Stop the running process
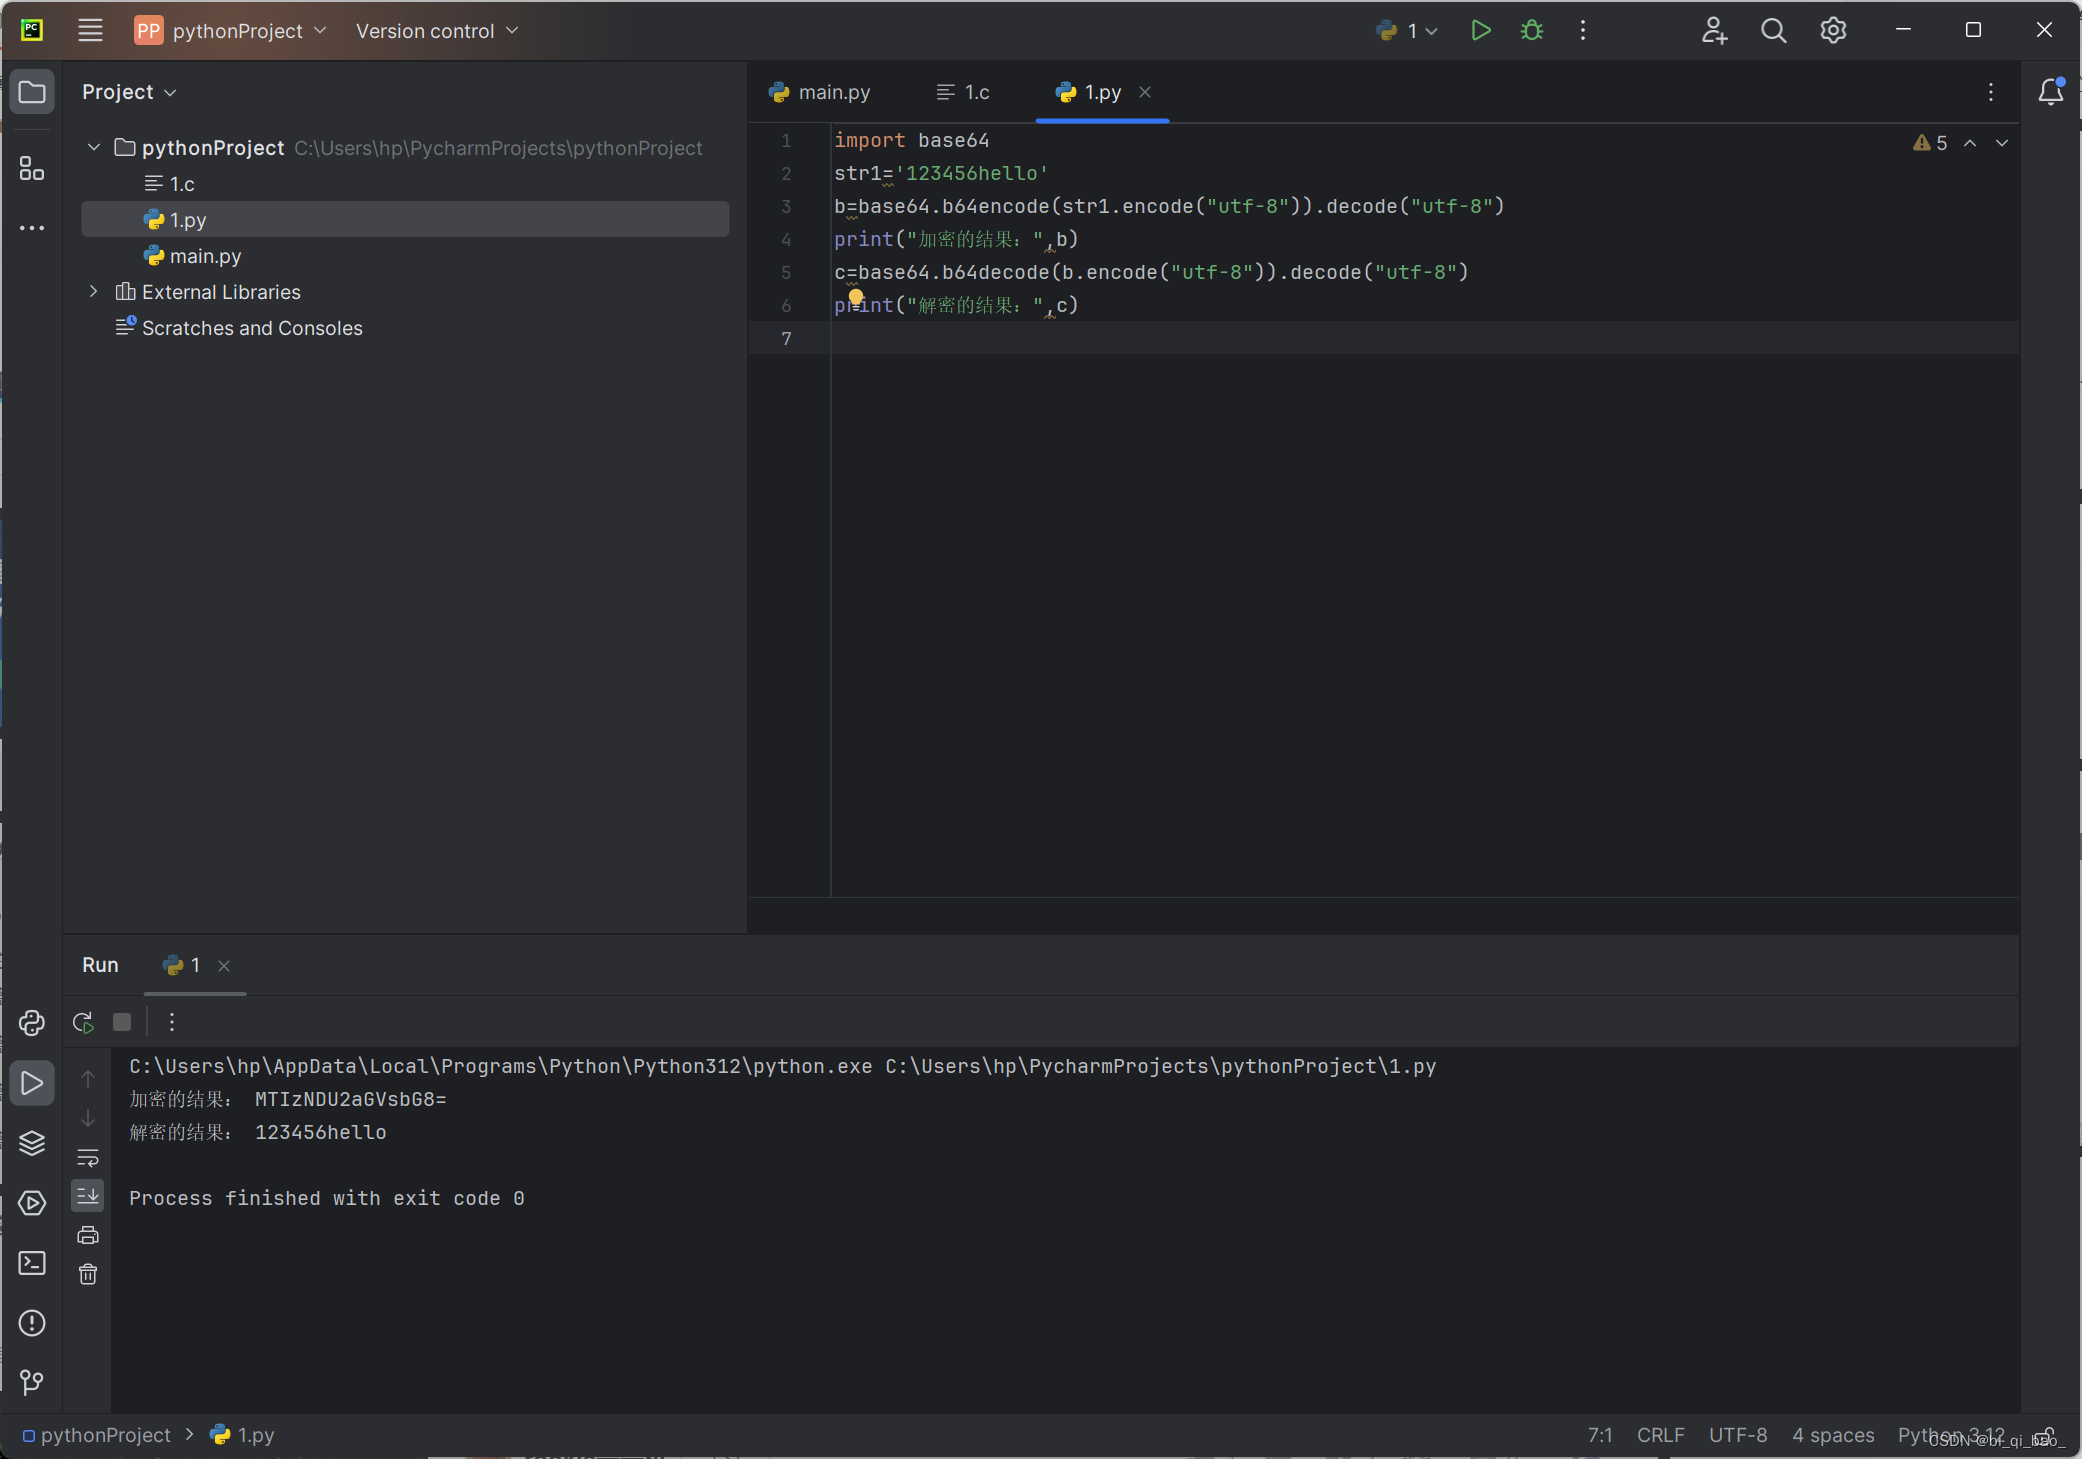 click(121, 1022)
